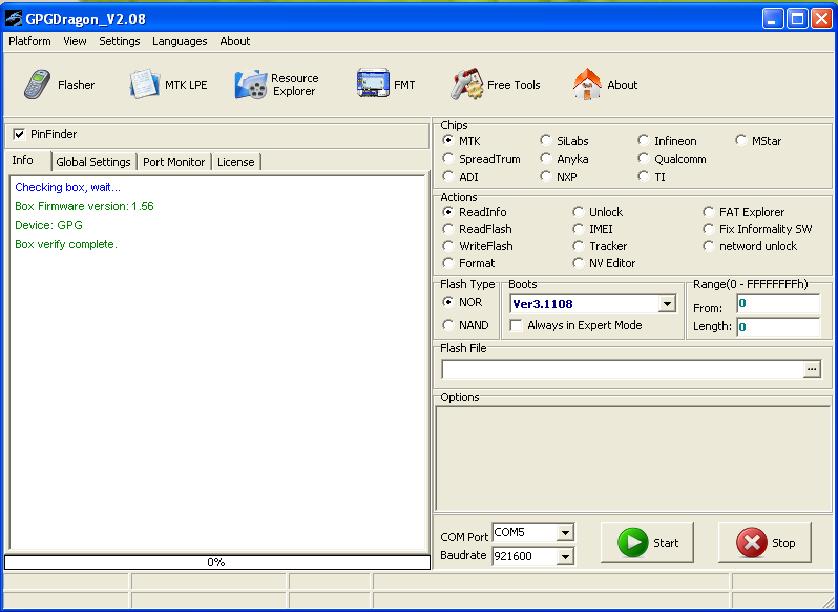Select MStar chip option
The height and width of the screenshot is (612, 838).
pos(741,141)
